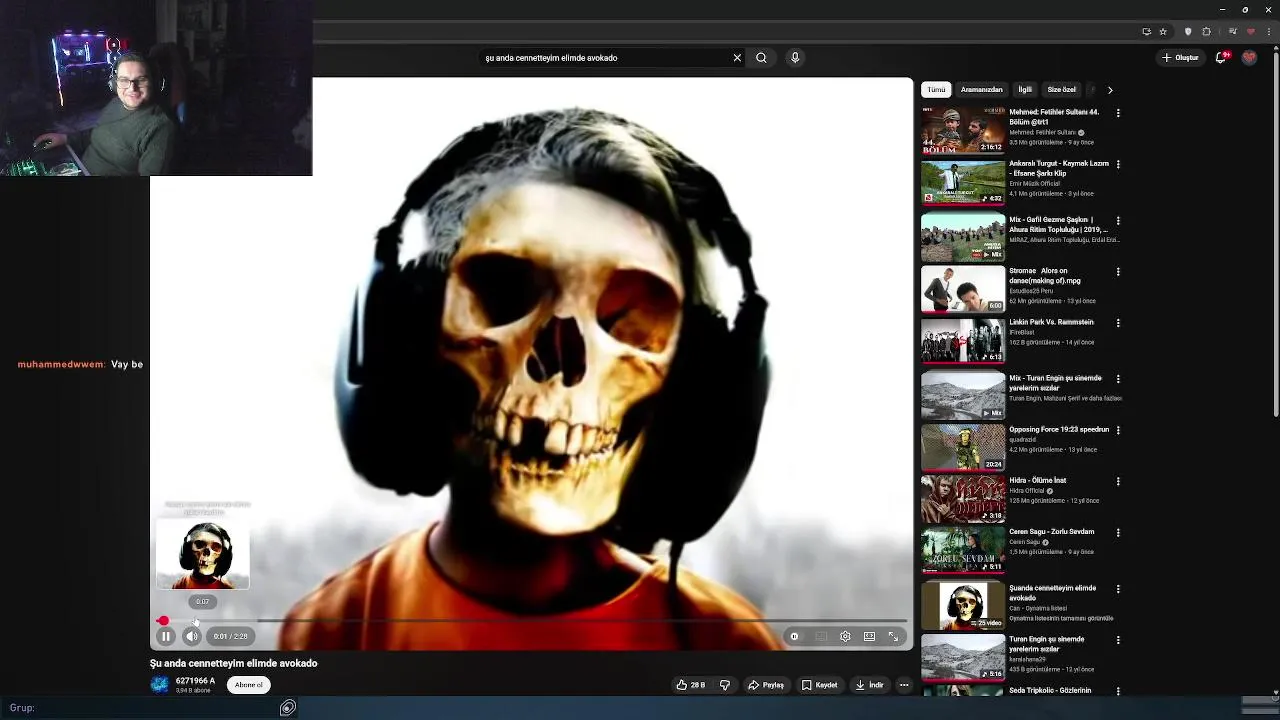Screen dimensions: 1280x720
Task: Select the Tümü filter chip
Action: coord(936,90)
